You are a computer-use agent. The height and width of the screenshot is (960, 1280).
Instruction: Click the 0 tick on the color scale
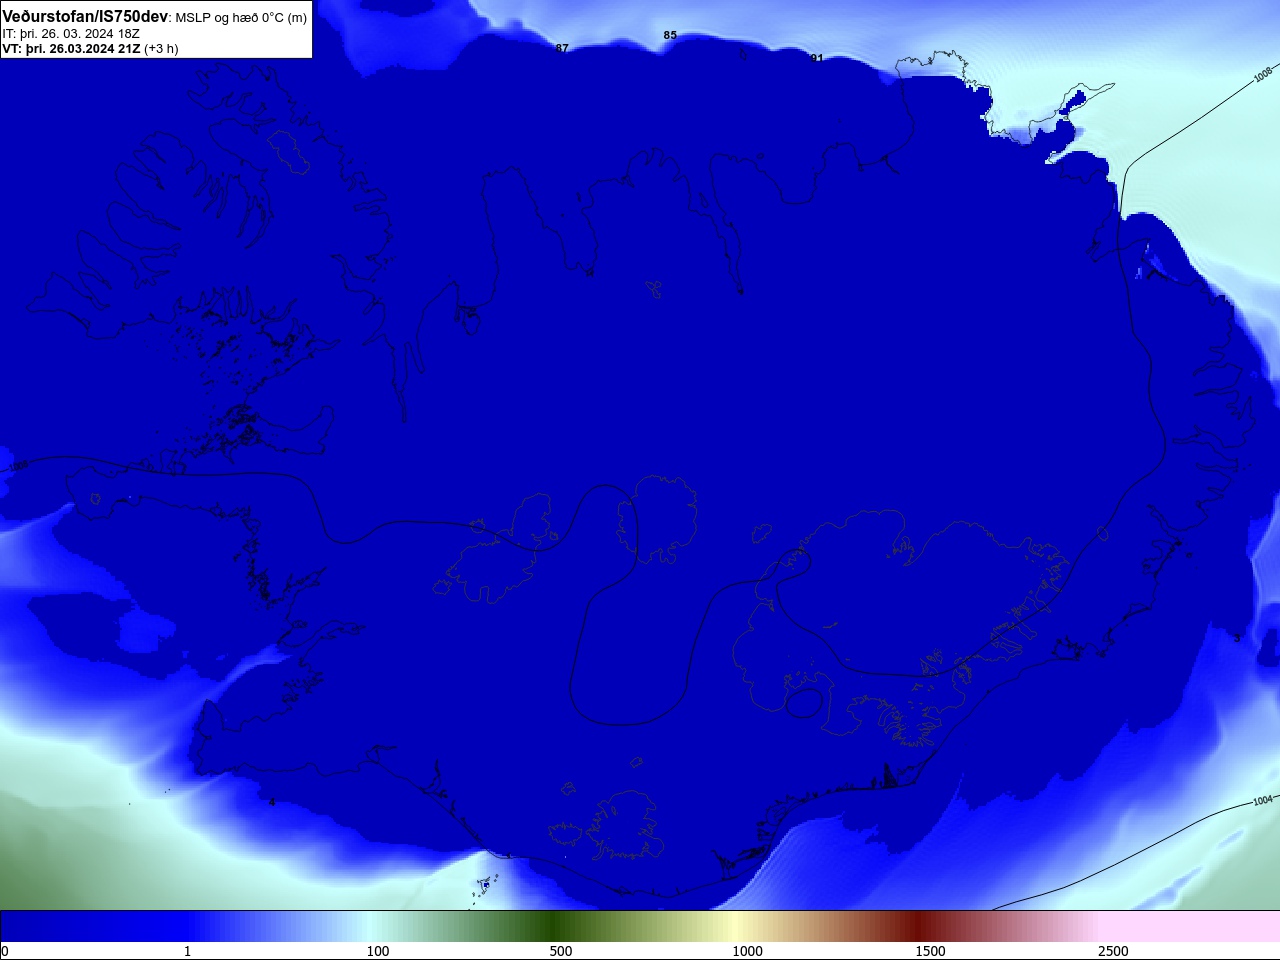5,951
